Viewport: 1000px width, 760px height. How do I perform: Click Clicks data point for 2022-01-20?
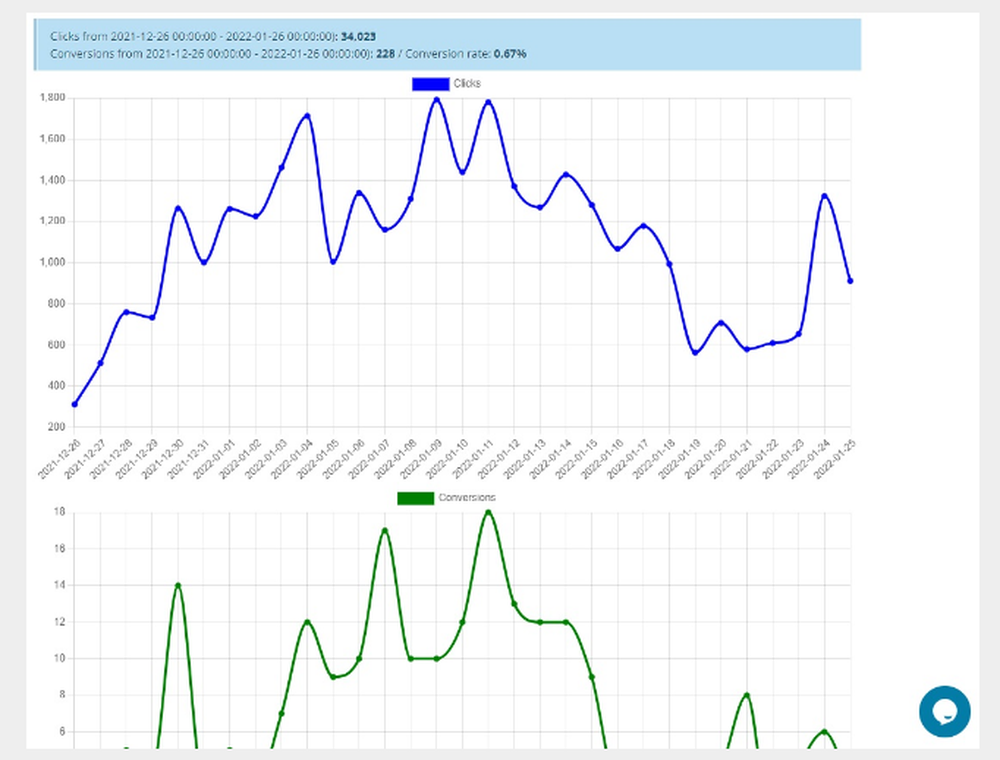click(x=721, y=323)
